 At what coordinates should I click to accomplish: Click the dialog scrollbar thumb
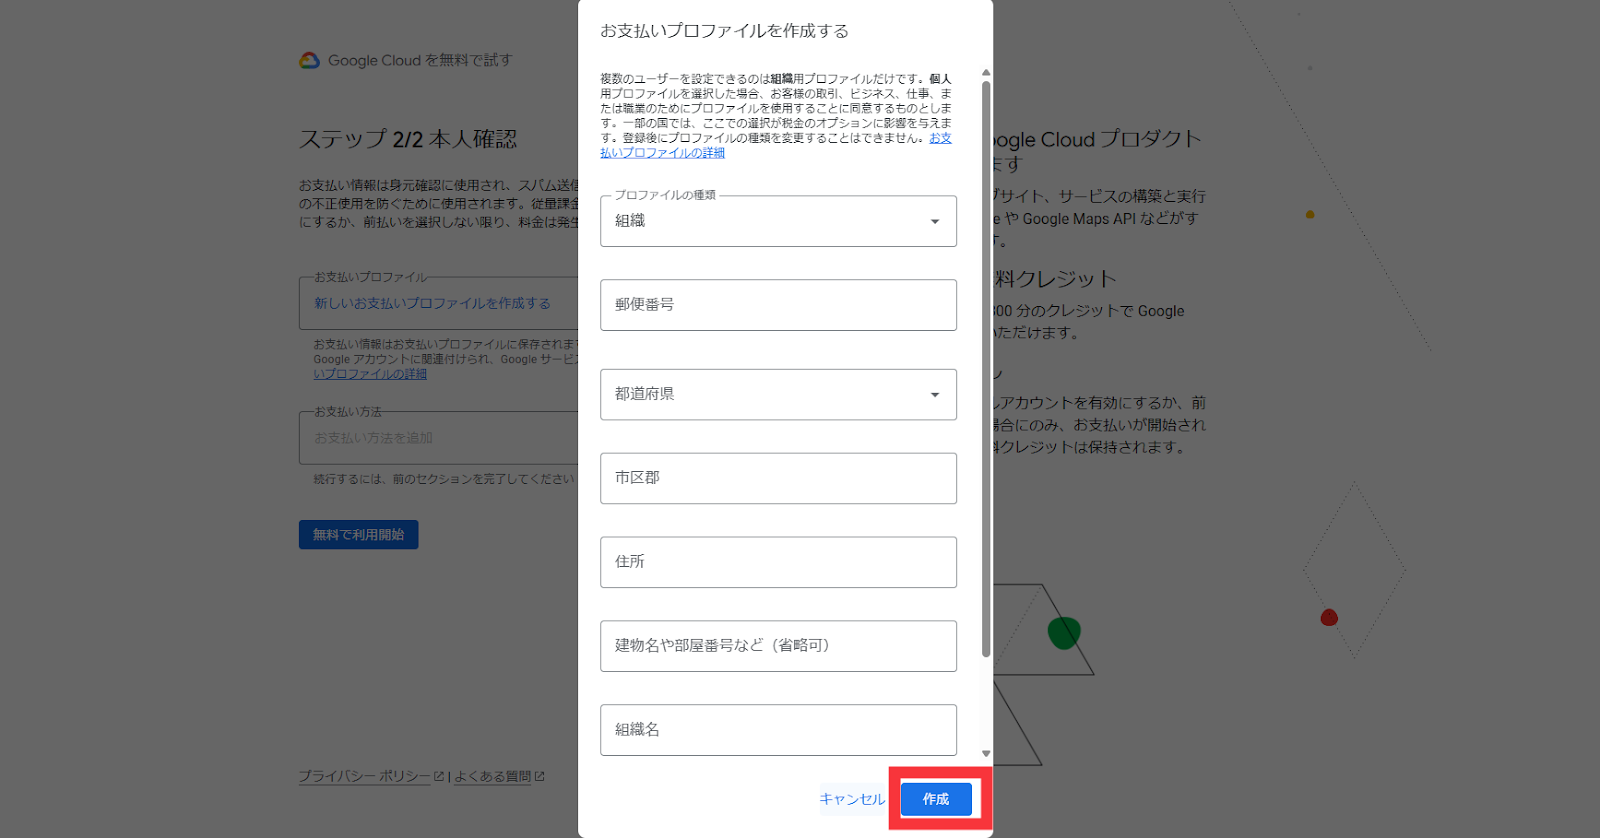click(x=986, y=370)
